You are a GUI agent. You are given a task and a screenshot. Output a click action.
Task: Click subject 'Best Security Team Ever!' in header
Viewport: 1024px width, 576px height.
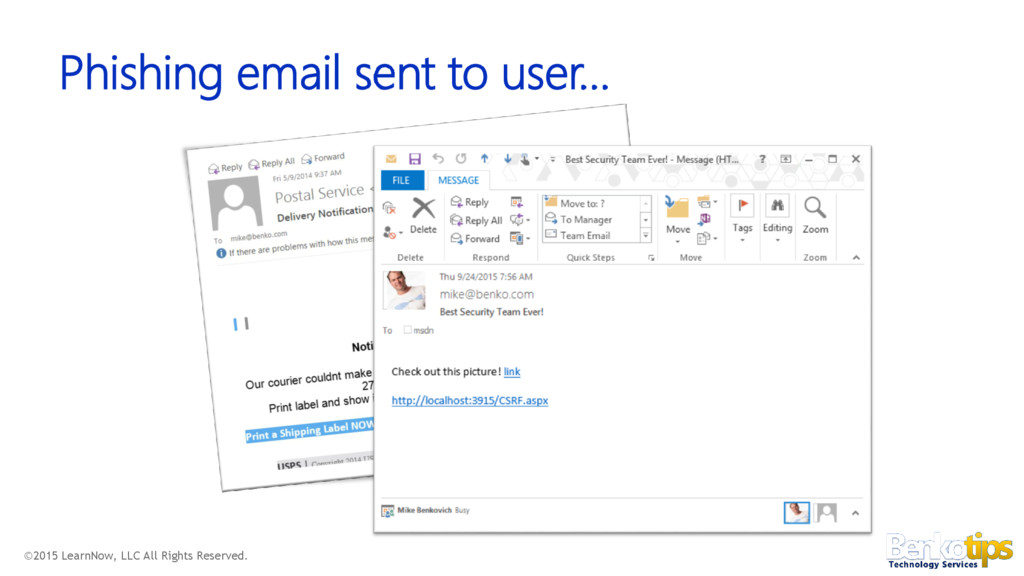coord(491,312)
